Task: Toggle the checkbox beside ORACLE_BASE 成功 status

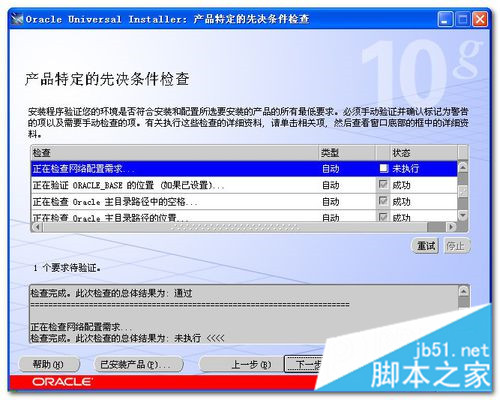Action: tap(383, 185)
